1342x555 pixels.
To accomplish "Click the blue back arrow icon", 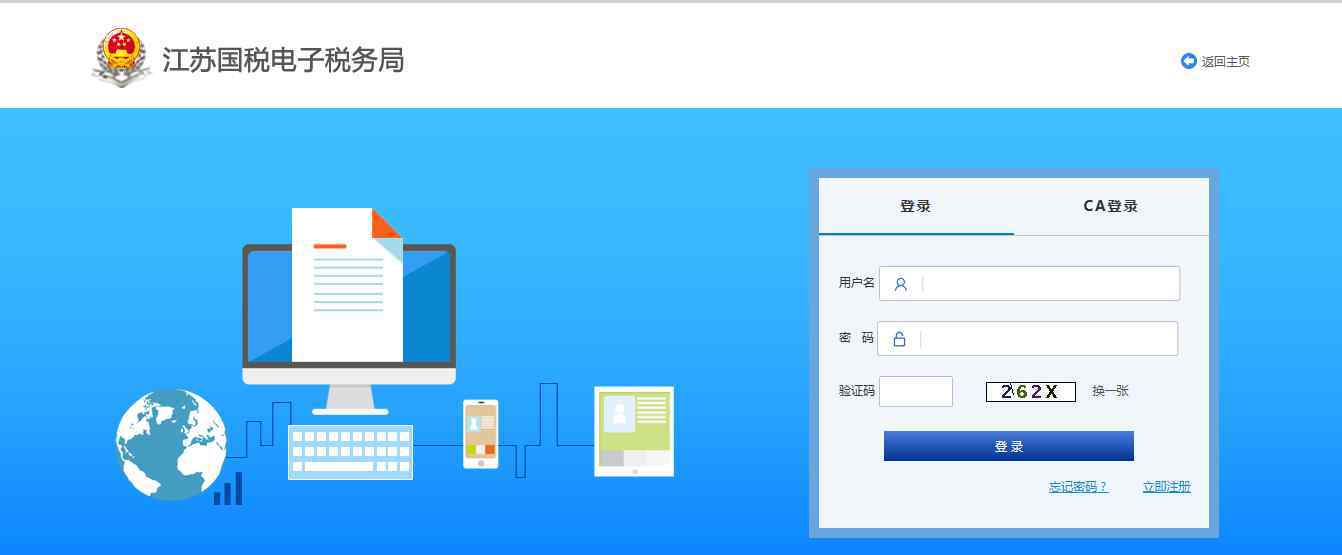I will click(x=1188, y=61).
